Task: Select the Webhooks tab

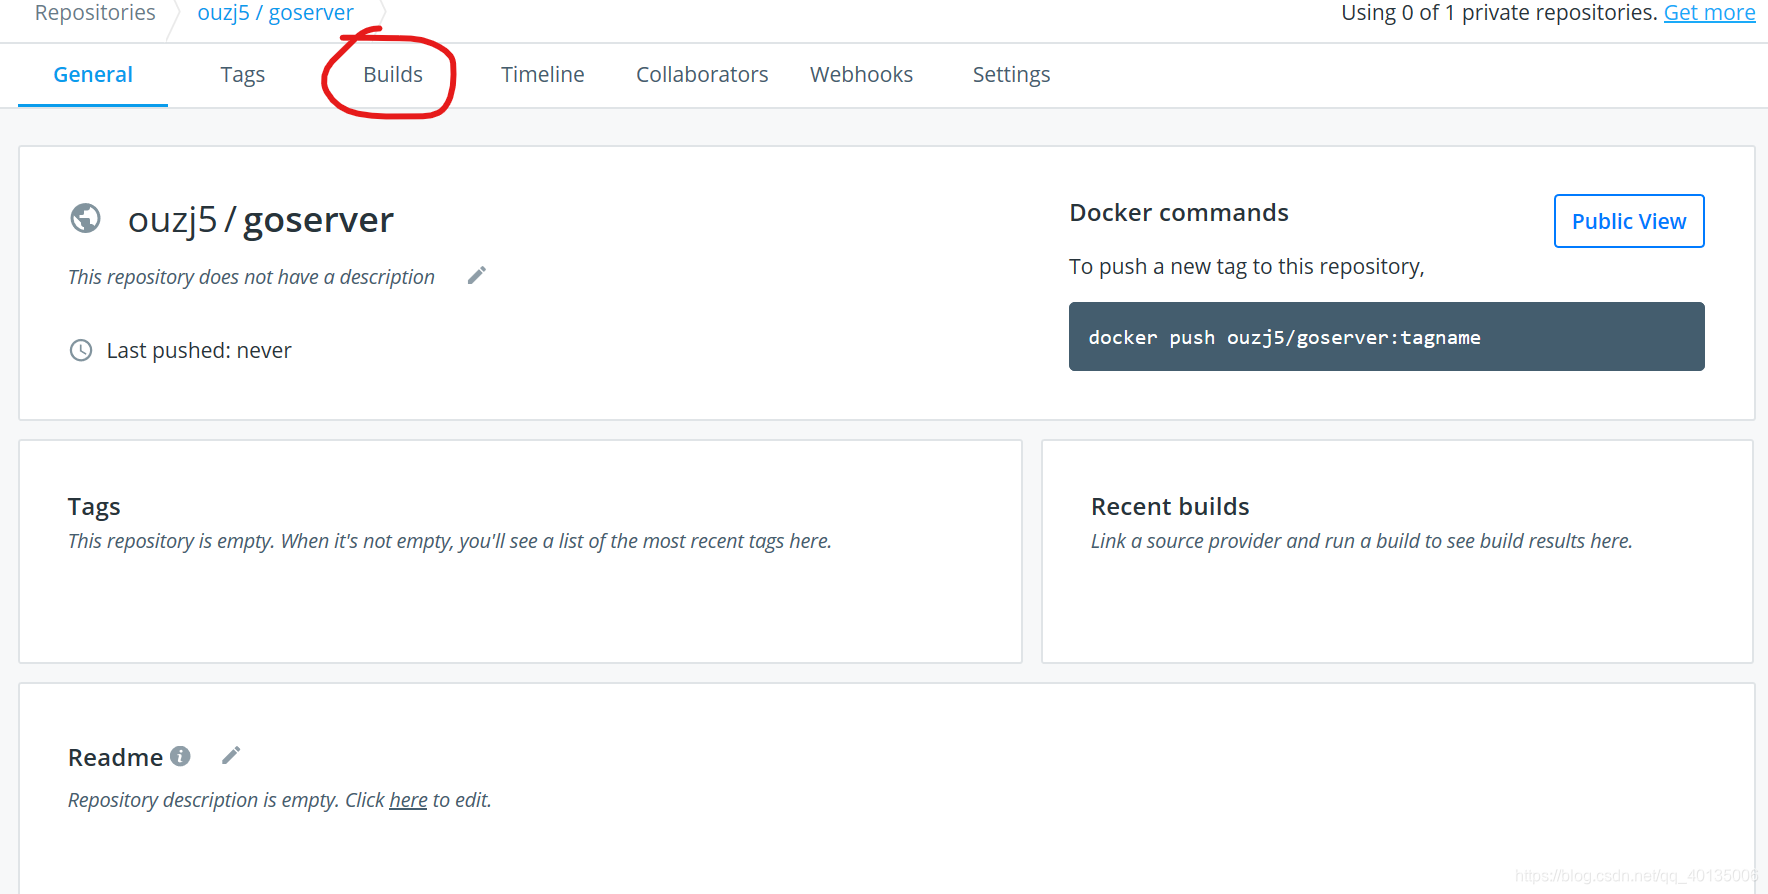Action: click(861, 75)
